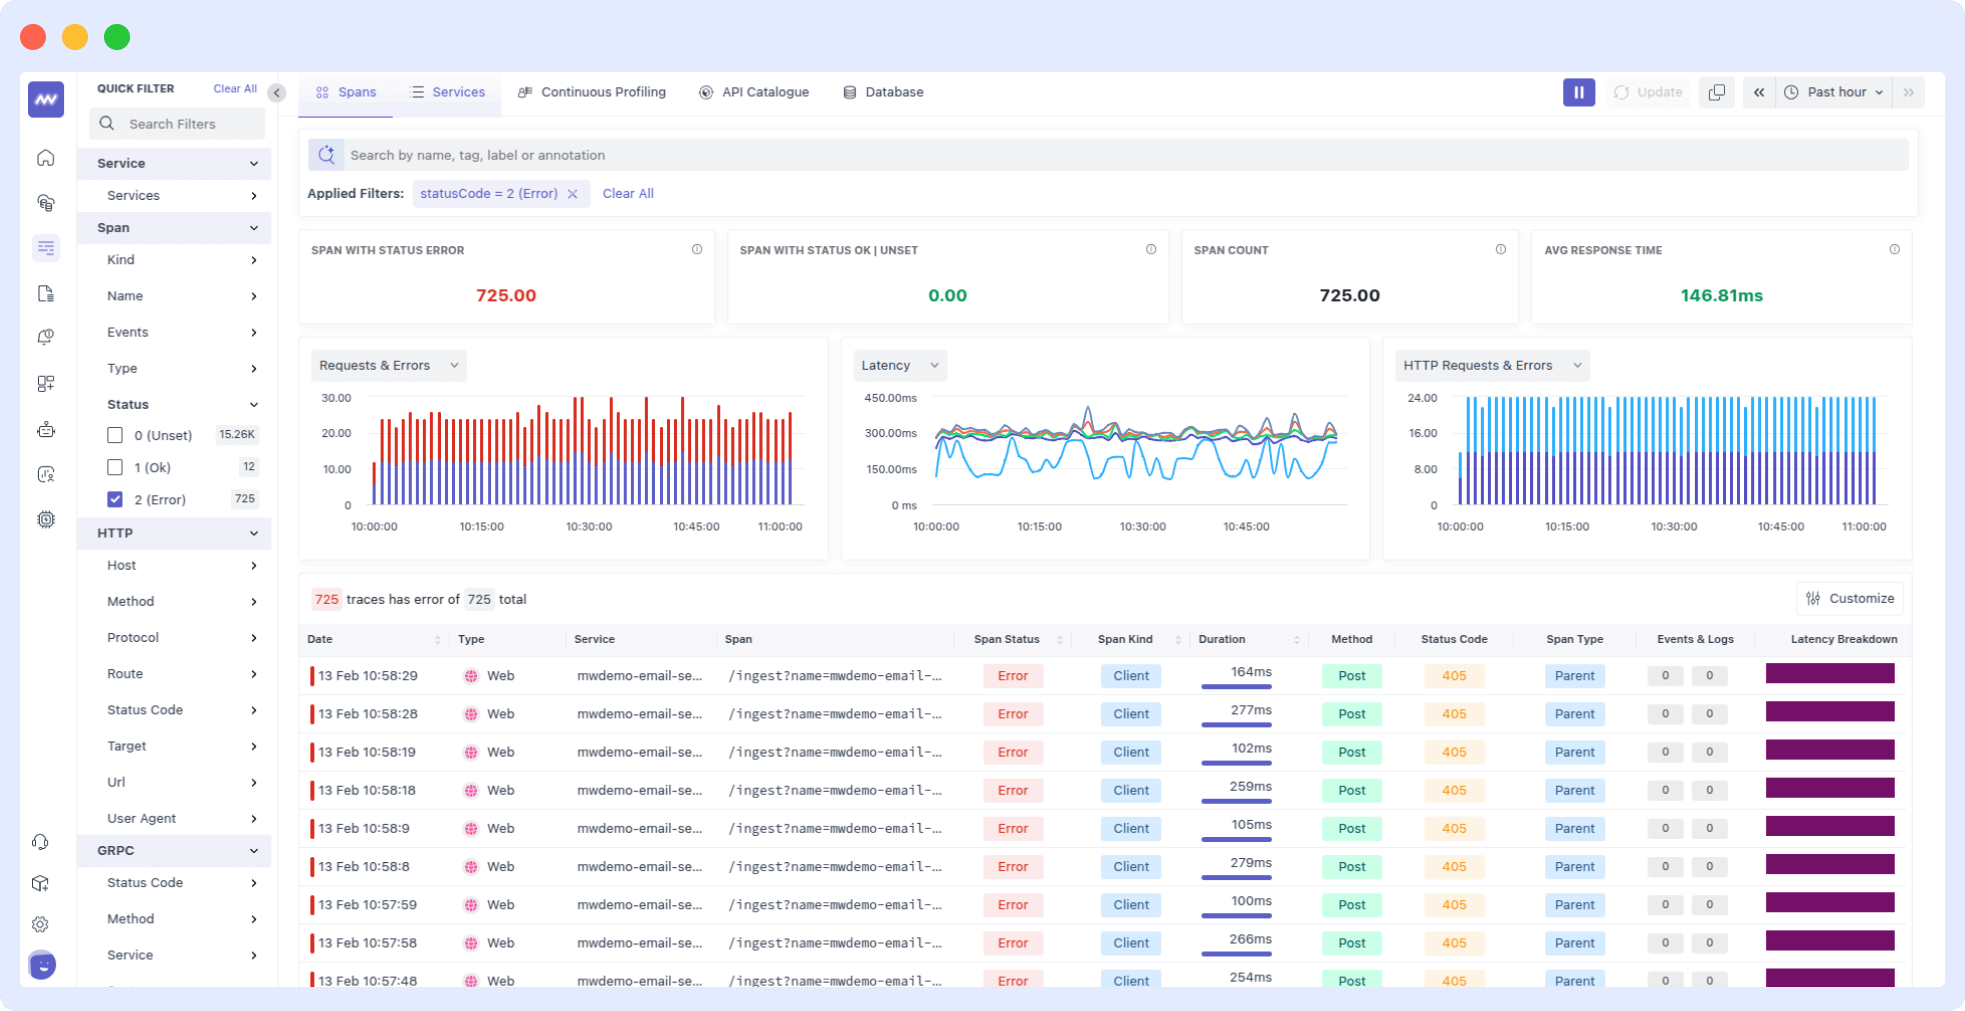Check the 0 (Unset) status checkbox
Screen dimensions: 1965x1011
coord(115,435)
